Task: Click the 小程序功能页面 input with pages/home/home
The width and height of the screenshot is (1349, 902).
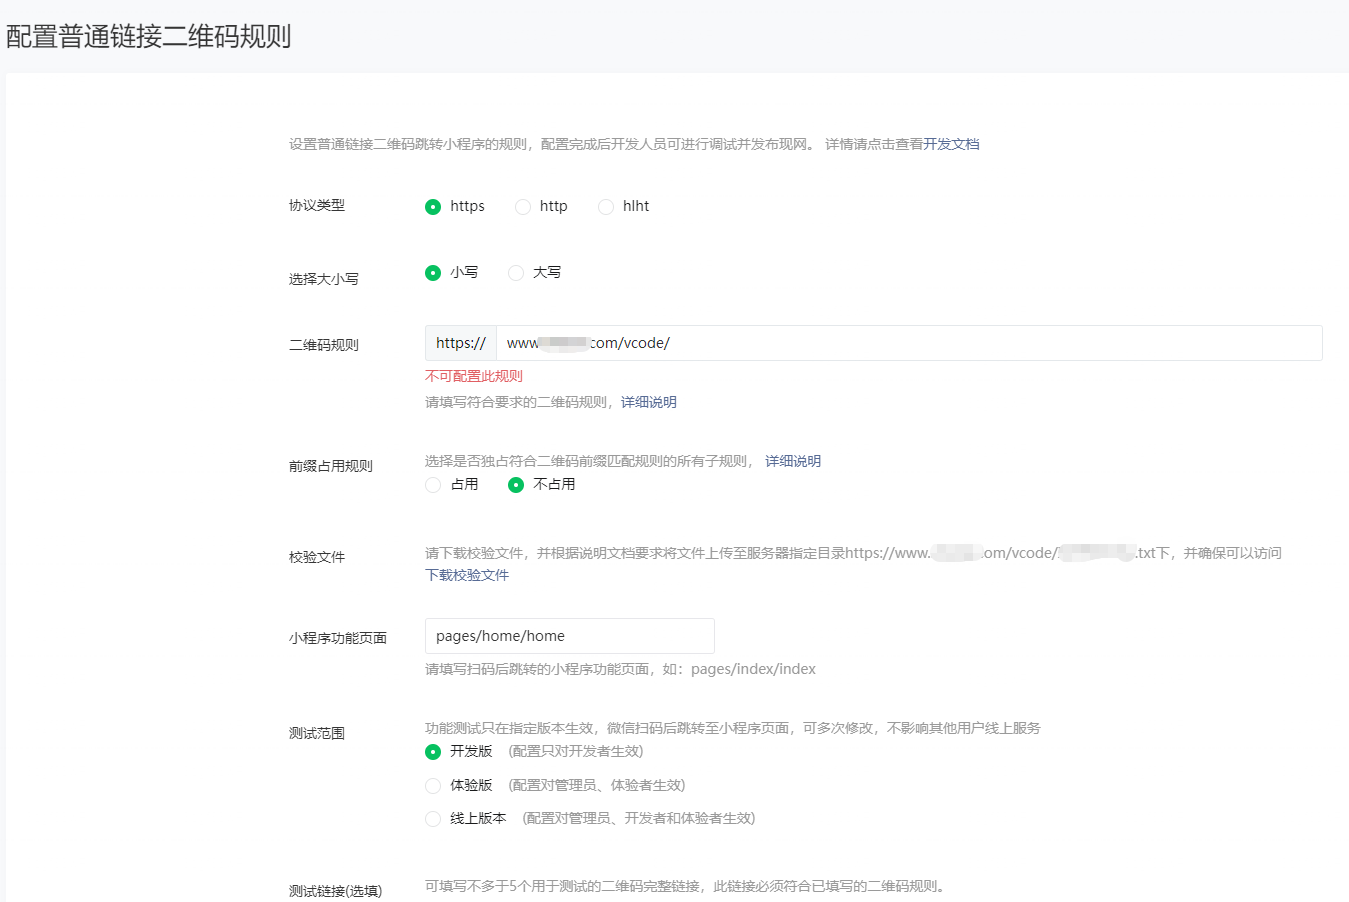Action: [x=570, y=636]
